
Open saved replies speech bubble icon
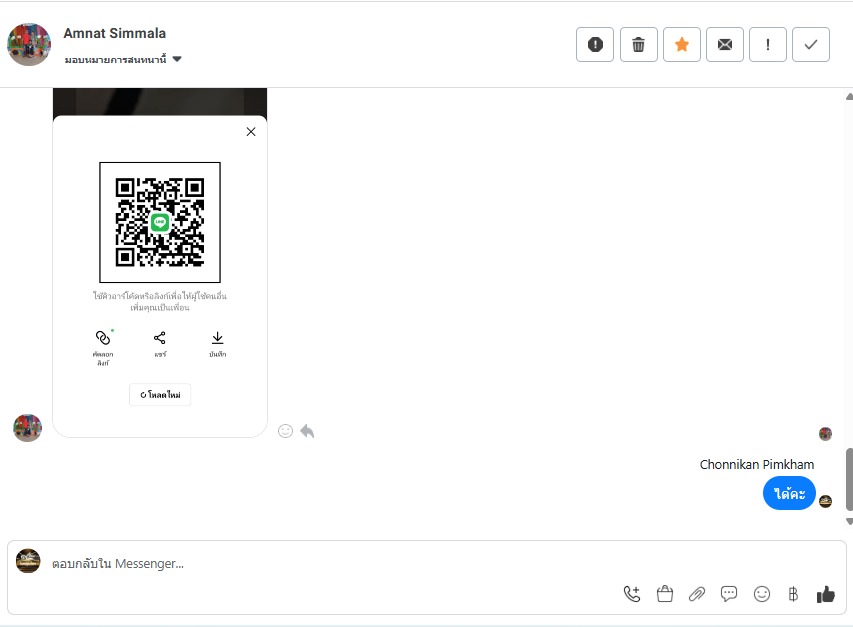[x=729, y=594]
